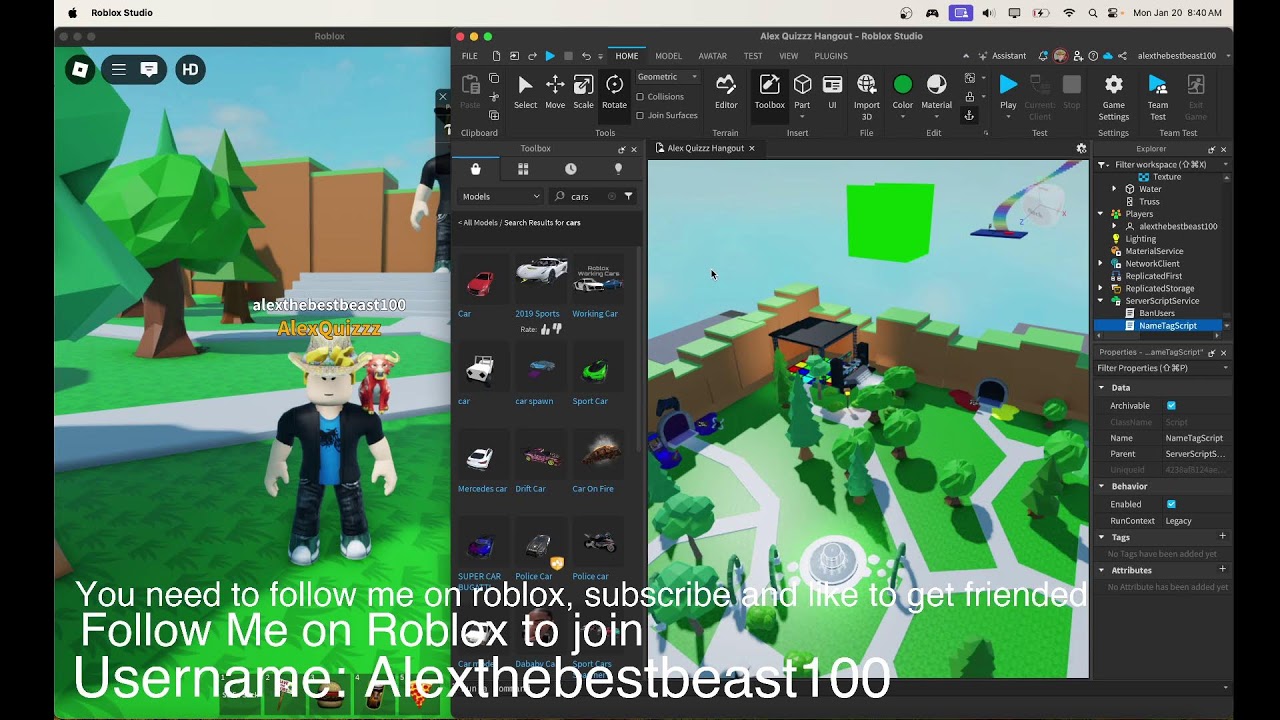Select the Alex Quizzz Hangout document tab
Viewport: 1280px width, 720px height.
tap(705, 148)
